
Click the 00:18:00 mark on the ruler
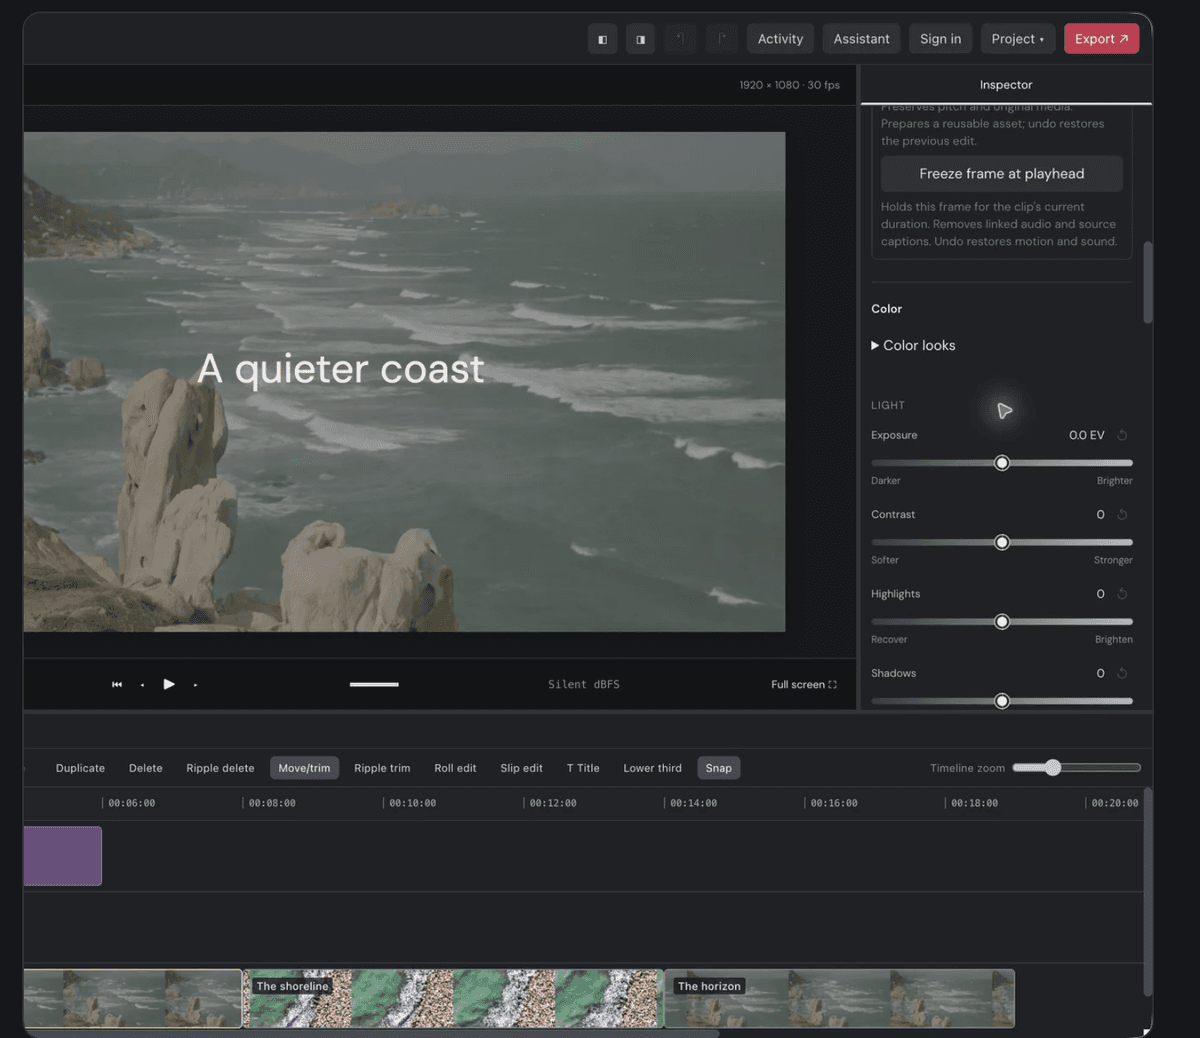(x=974, y=803)
